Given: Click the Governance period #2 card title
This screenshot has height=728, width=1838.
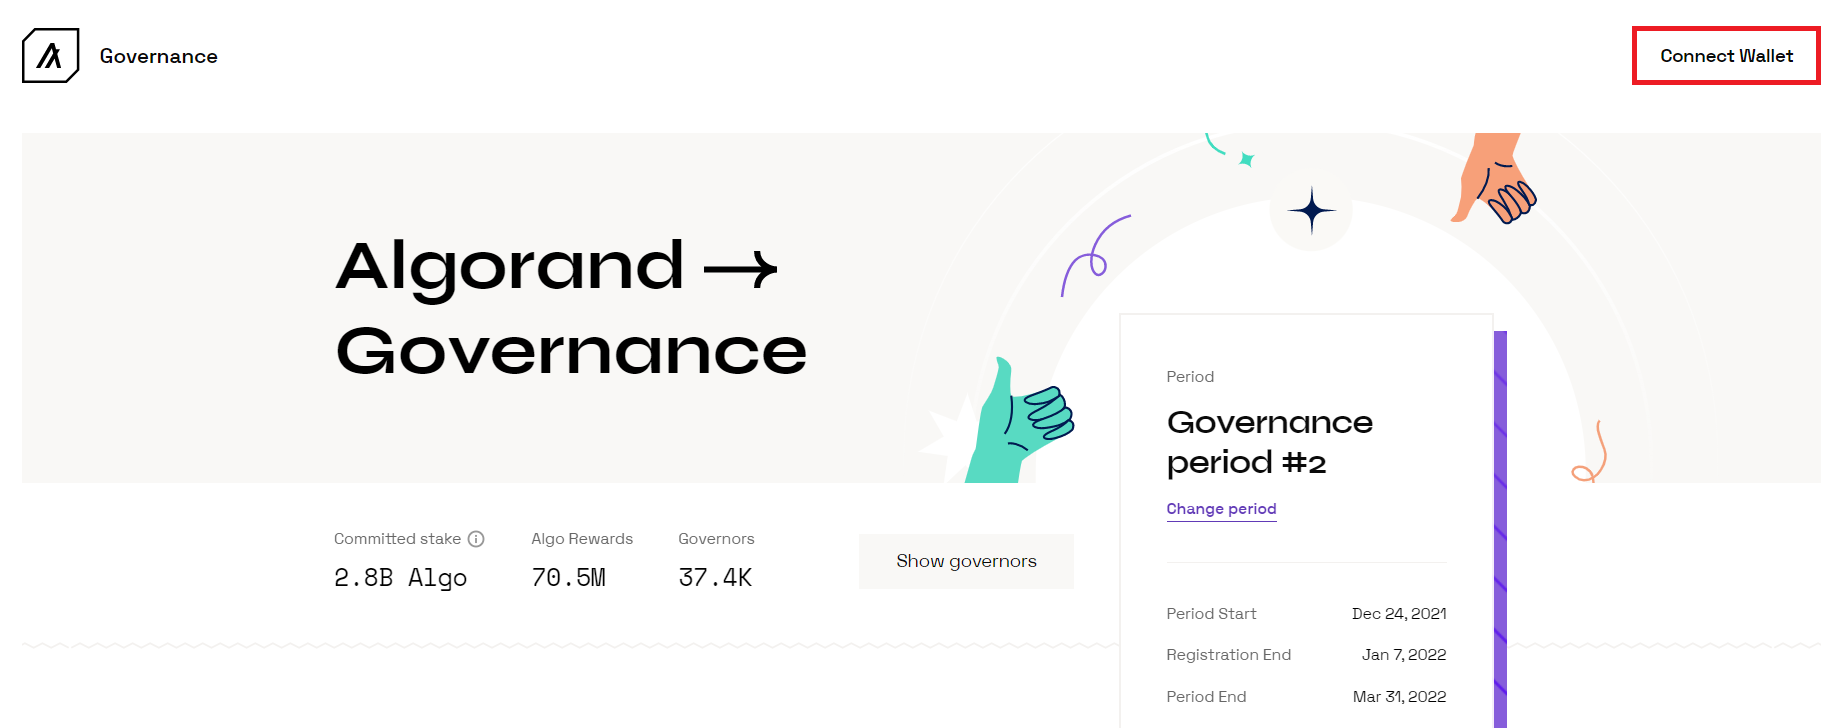Looking at the screenshot, I should (1270, 442).
